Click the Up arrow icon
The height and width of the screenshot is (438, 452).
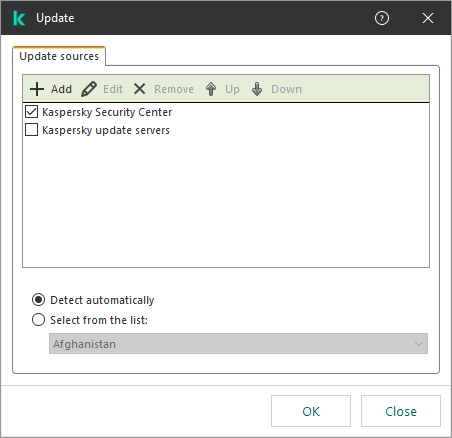coord(211,89)
